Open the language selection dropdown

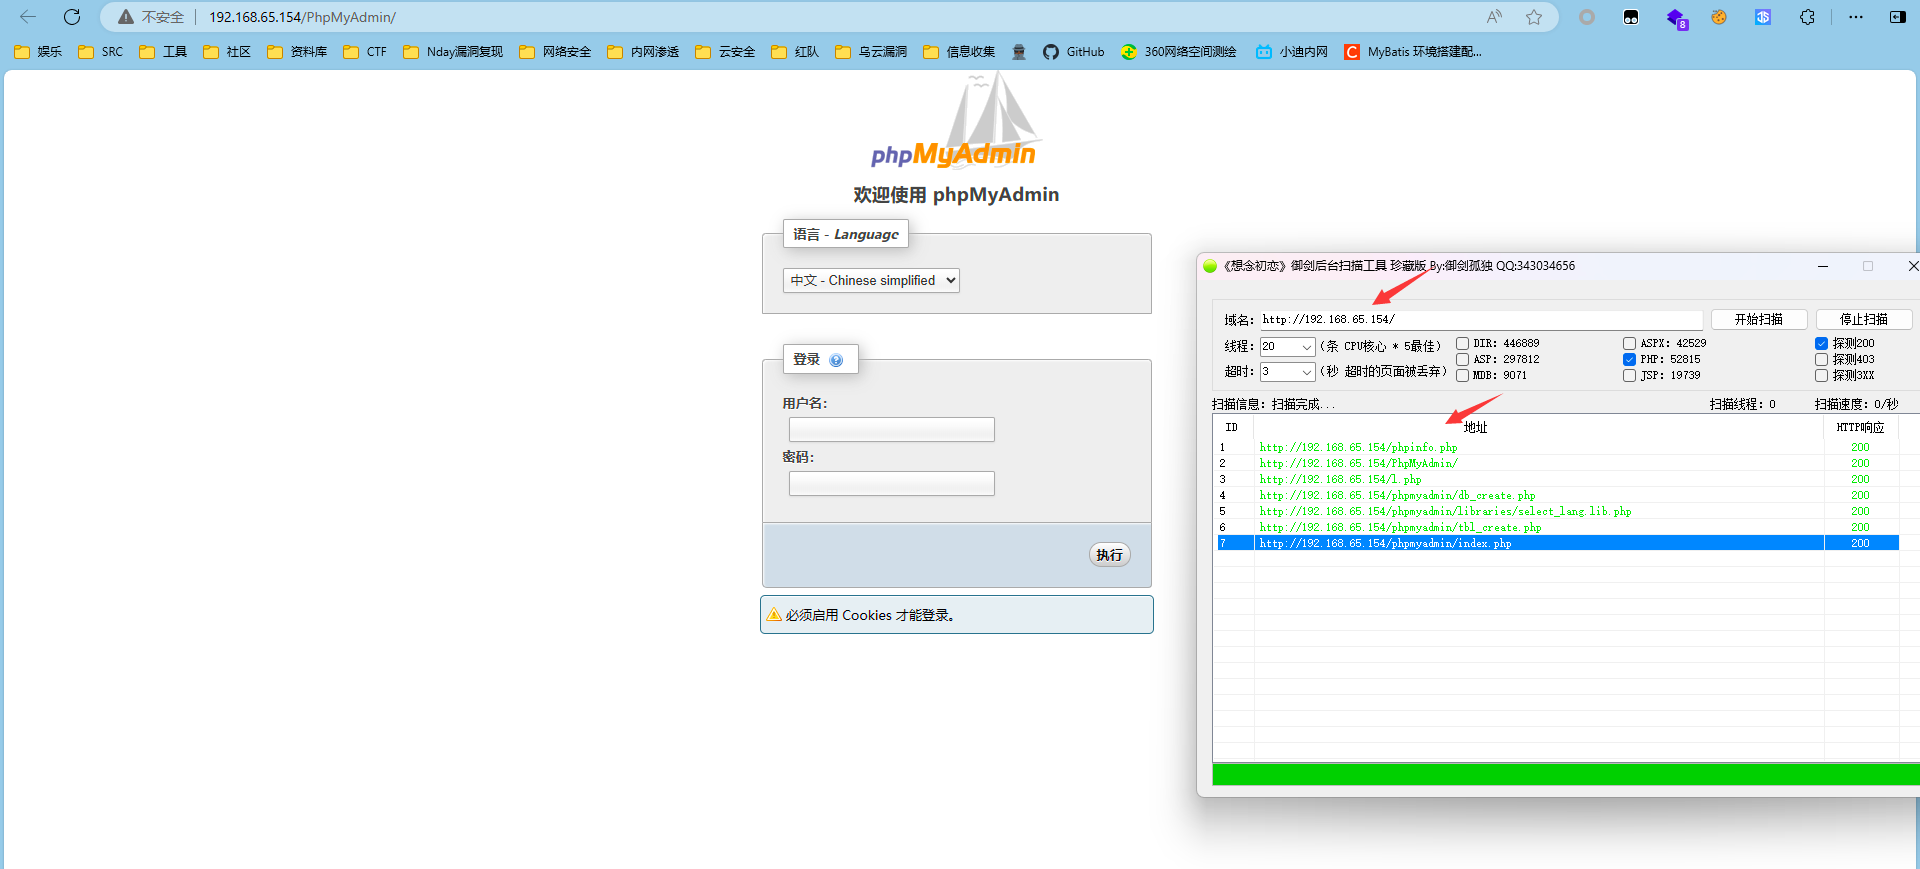click(x=871, y=281)
